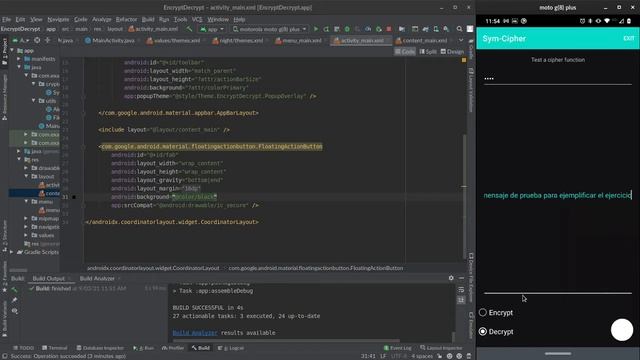Tap the password field in emulator
Screen dimensions: 640x360
click(558, 78)
